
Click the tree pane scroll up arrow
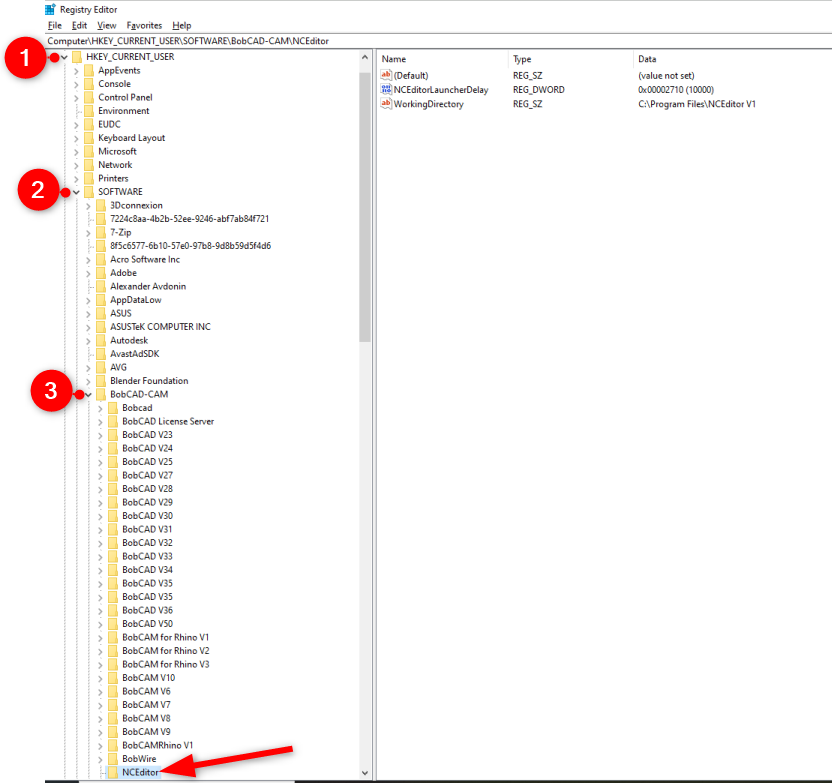pyautogui.click(x=365, y=57)
